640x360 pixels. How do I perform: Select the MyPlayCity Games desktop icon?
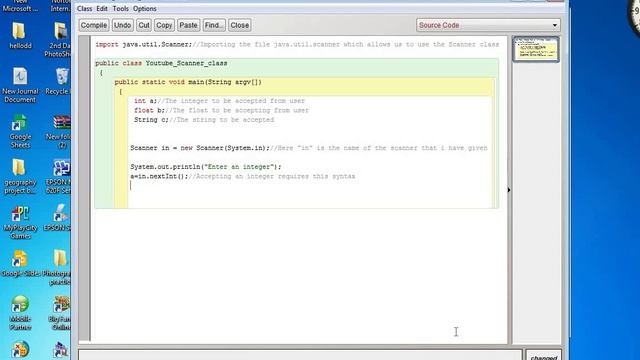(20, 222)
